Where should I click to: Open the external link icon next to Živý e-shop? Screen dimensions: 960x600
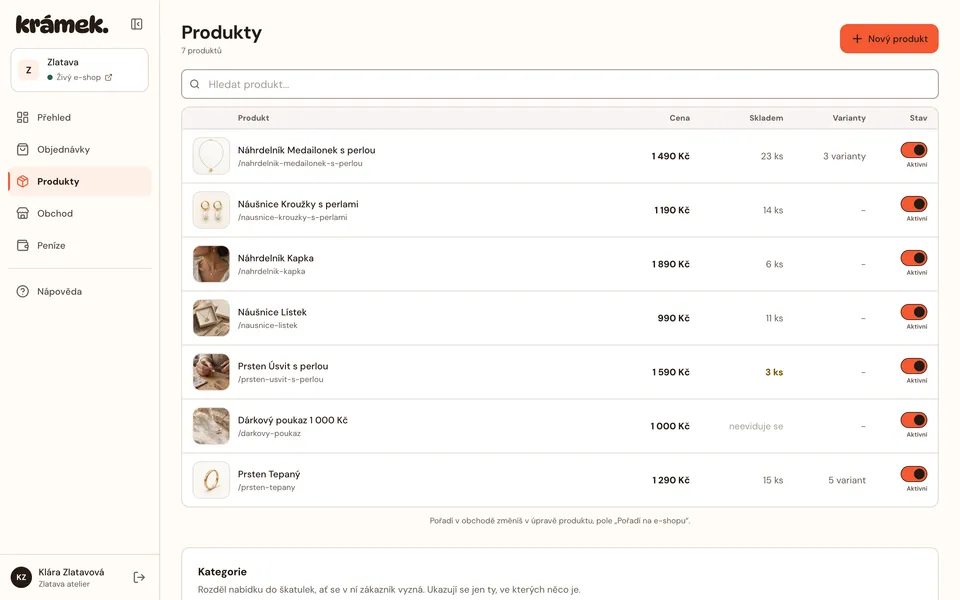tap(108, 77)
